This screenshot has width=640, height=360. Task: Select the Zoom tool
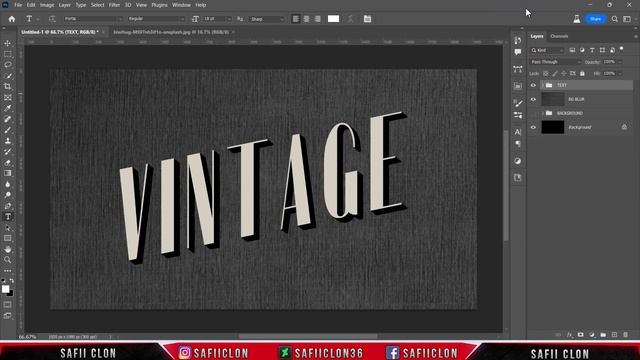coord(8,260)
